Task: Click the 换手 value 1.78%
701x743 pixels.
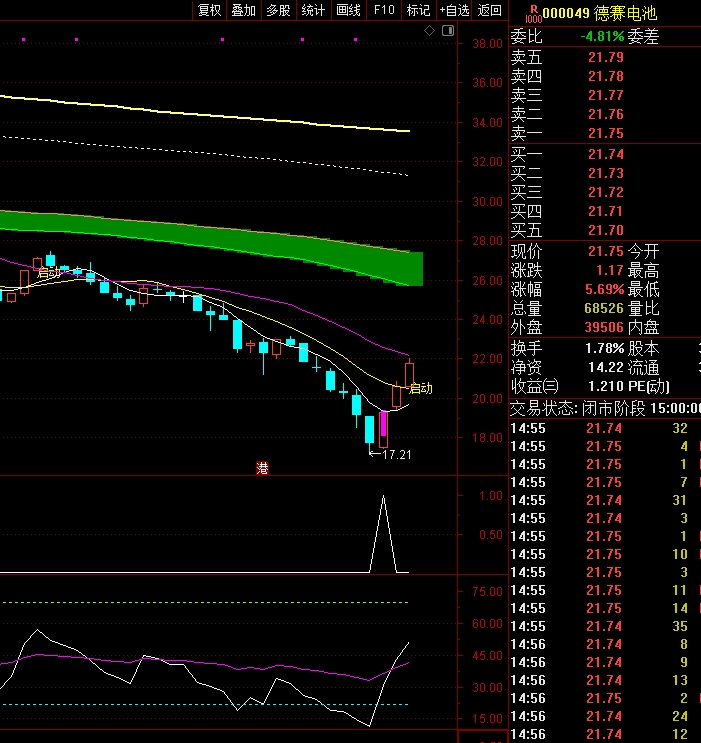Action: pos(604,348)
